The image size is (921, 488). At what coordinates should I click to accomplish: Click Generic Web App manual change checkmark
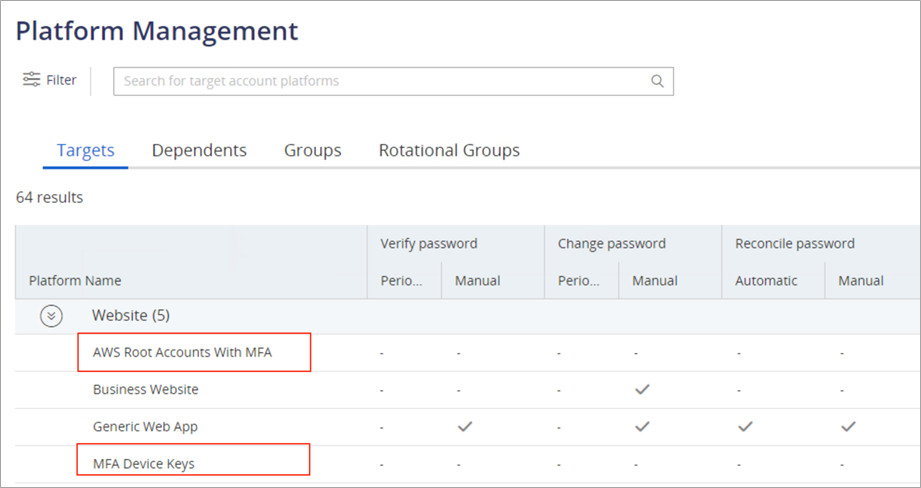point(642,426)
